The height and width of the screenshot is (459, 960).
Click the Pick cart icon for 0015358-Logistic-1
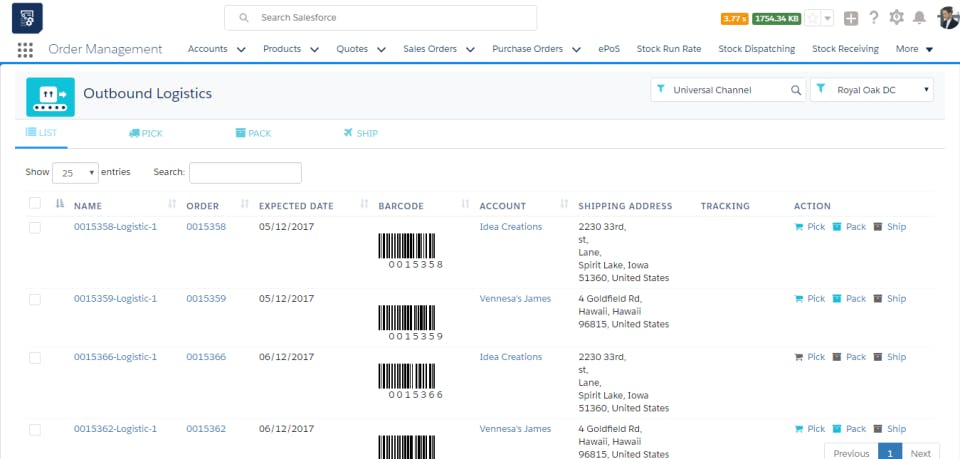798,227
